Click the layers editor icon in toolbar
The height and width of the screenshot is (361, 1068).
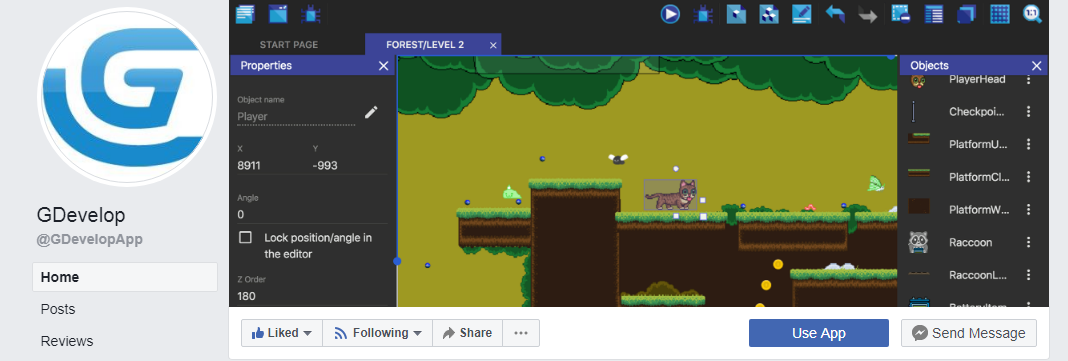pos(967,14)
